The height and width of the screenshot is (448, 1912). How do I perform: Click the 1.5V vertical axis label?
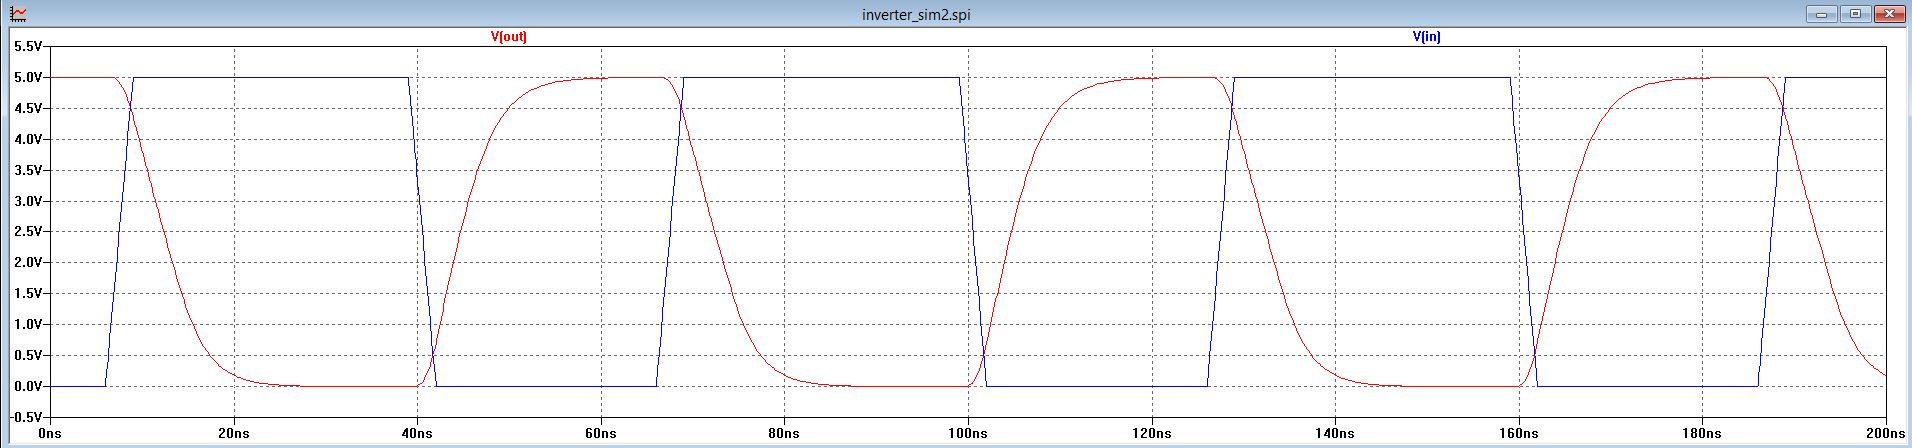[x=28, y=293]
